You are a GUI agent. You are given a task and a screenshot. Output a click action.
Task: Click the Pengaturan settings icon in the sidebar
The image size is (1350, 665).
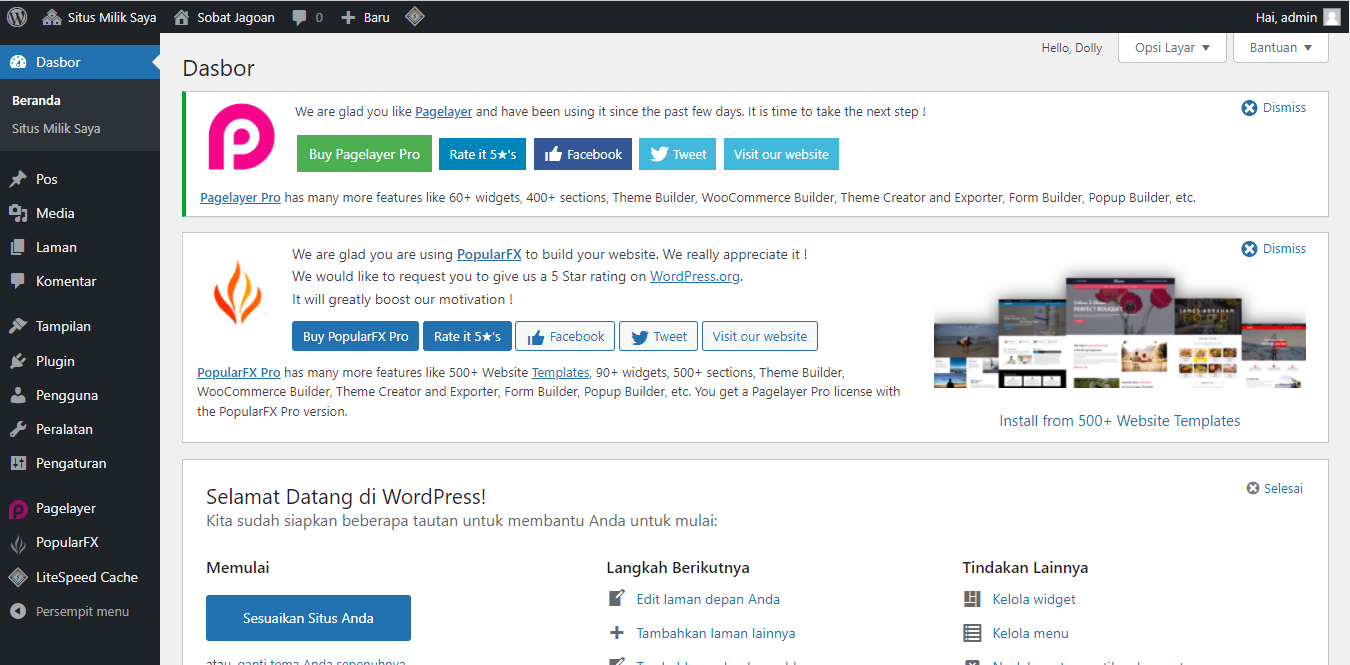18,463
